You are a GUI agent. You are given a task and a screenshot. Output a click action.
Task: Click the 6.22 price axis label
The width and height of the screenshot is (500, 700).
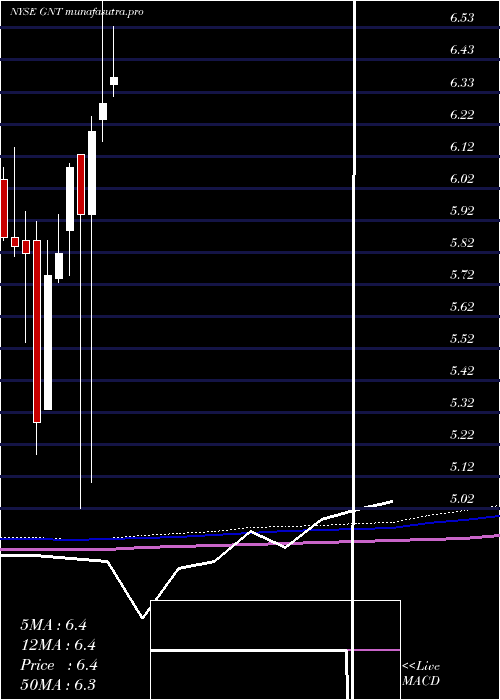pyautogui.click(x=462, y=115)
